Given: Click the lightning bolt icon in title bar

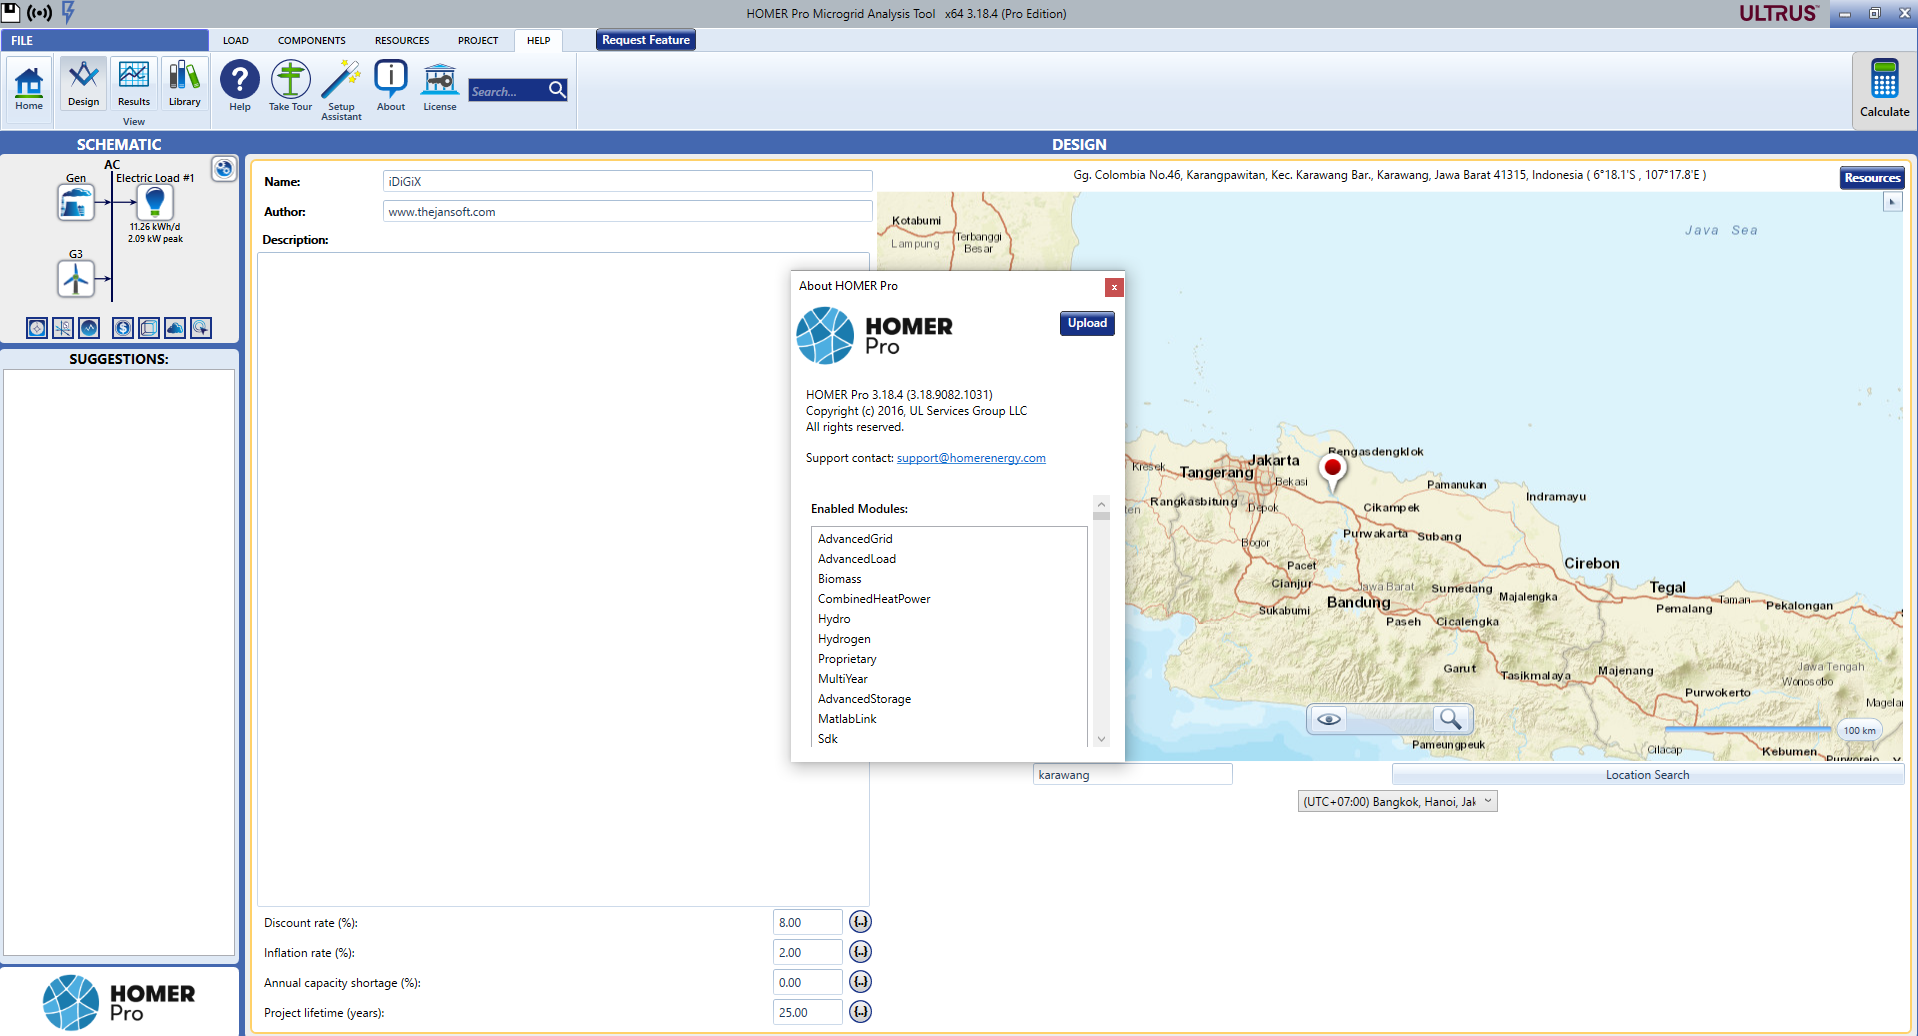Looking at the screenshot, I should (x=68, y=13).
